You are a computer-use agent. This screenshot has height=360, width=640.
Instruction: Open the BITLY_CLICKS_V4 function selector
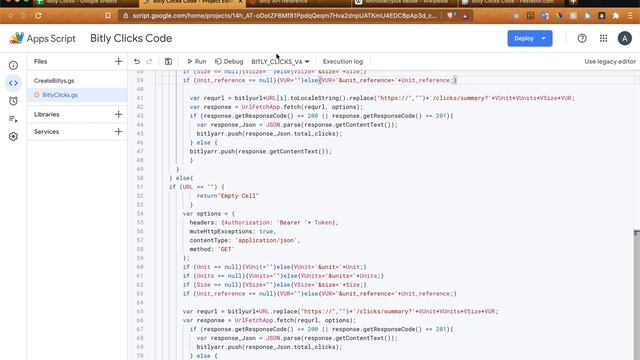pos(280,62)
